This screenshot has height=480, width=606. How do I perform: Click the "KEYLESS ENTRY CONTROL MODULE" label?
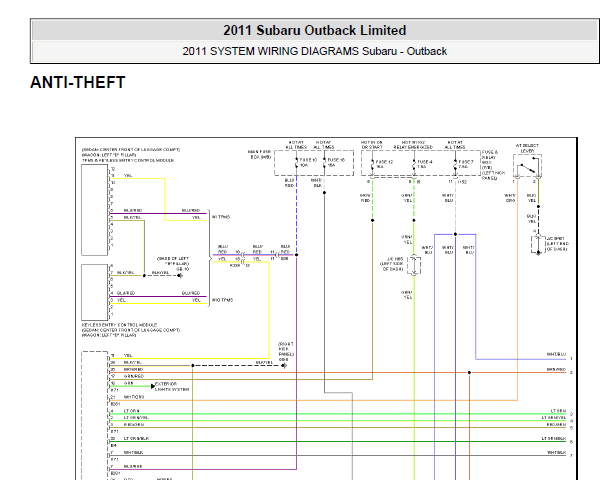[x=119, y=325]
